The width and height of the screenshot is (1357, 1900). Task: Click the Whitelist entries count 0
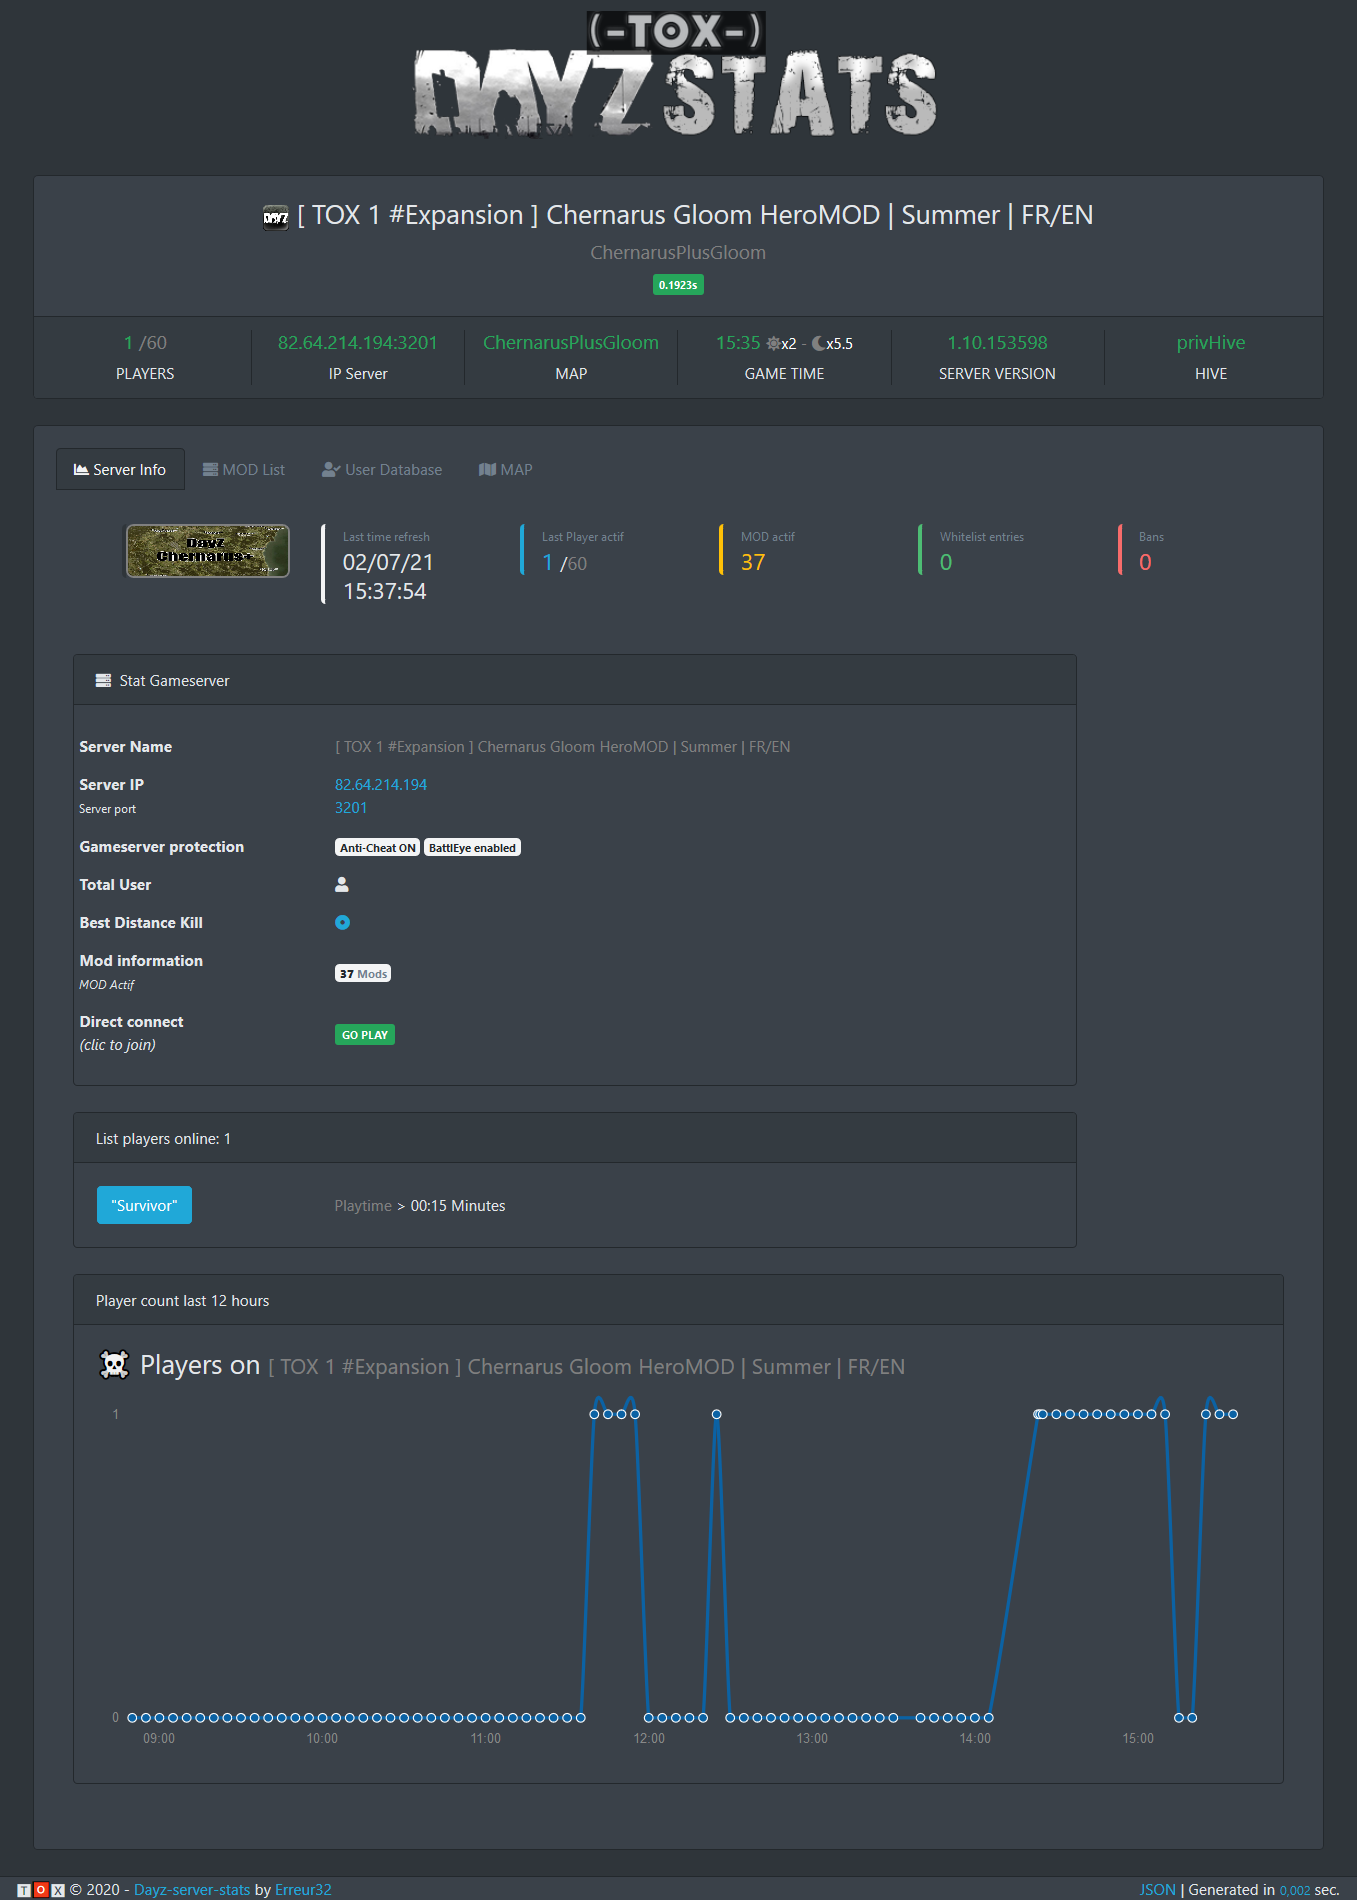(x=946, y=562)
